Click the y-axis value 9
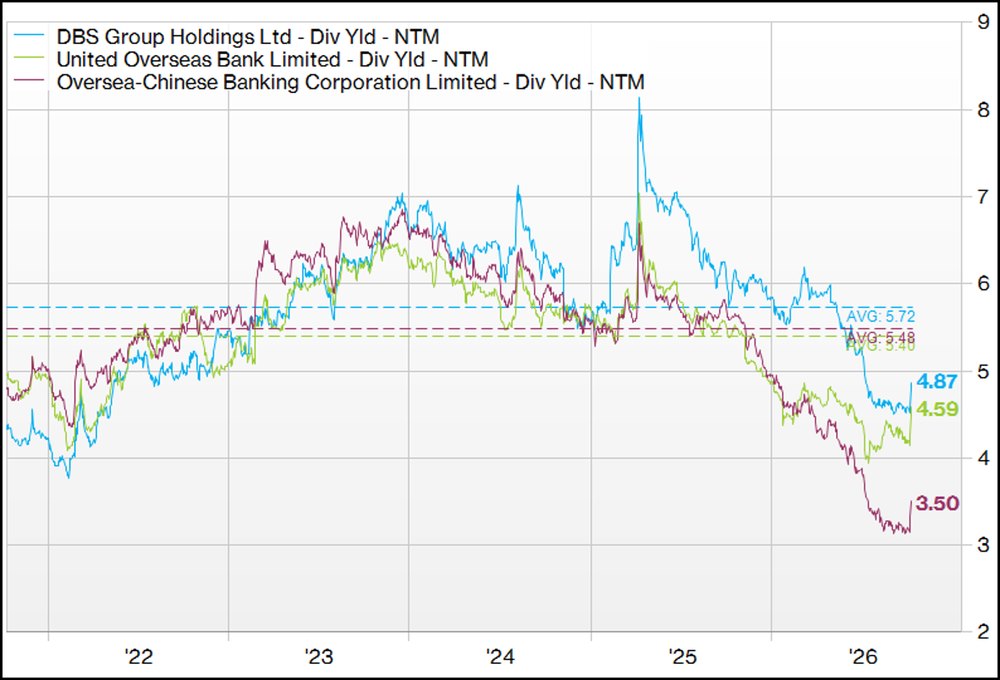The width and height of the screenshot is (1000, 680). pos(983,22)
